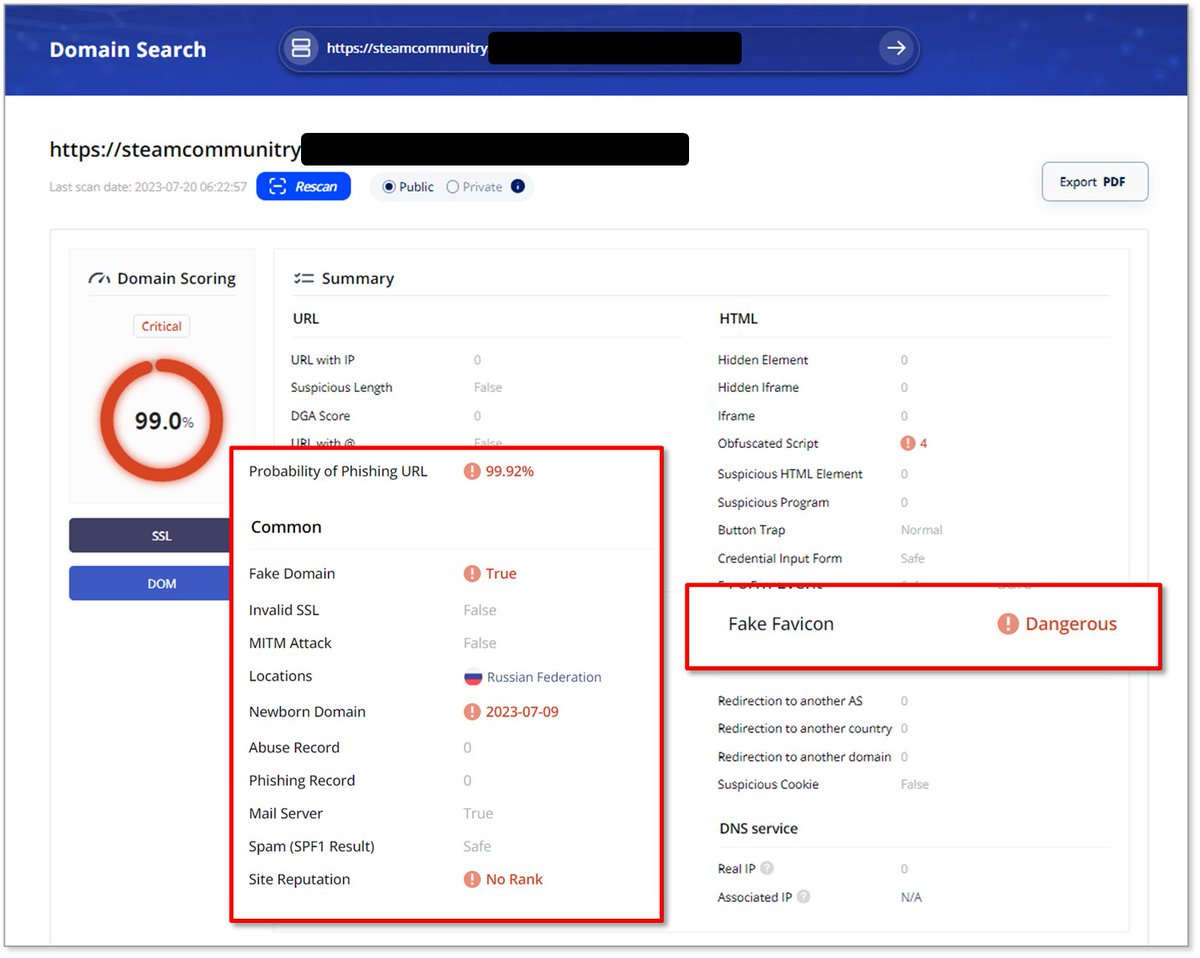Click the Russian Federation location link
This screenshot has width=1200, height=958.
[544, 677]
